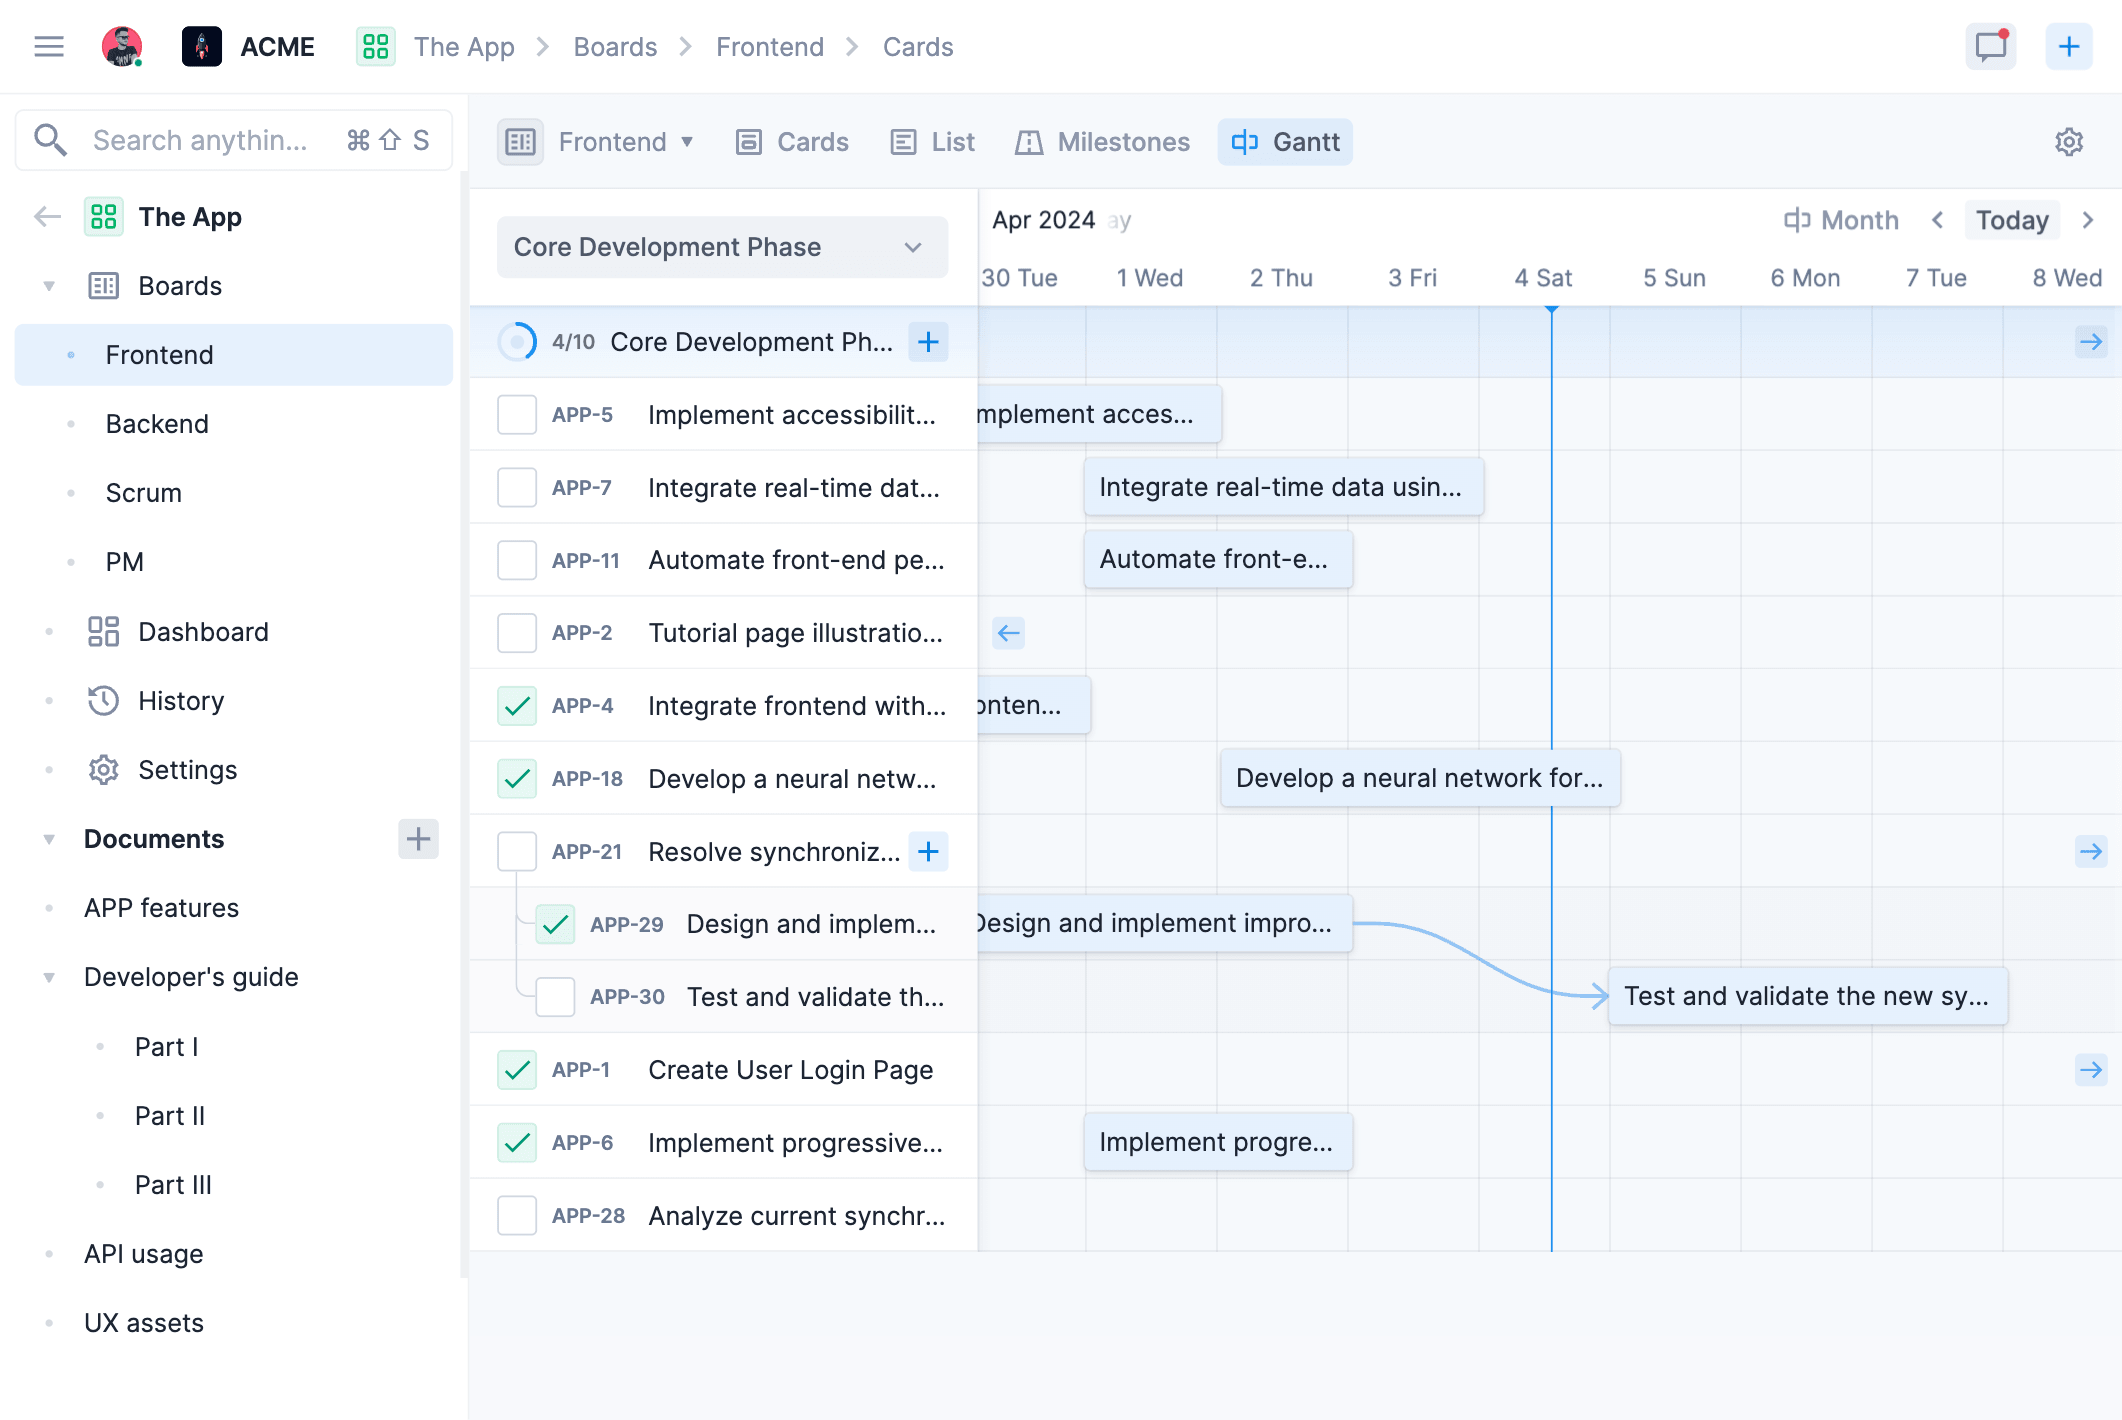Click the blue plus create icon

(x=2069, y=46)
